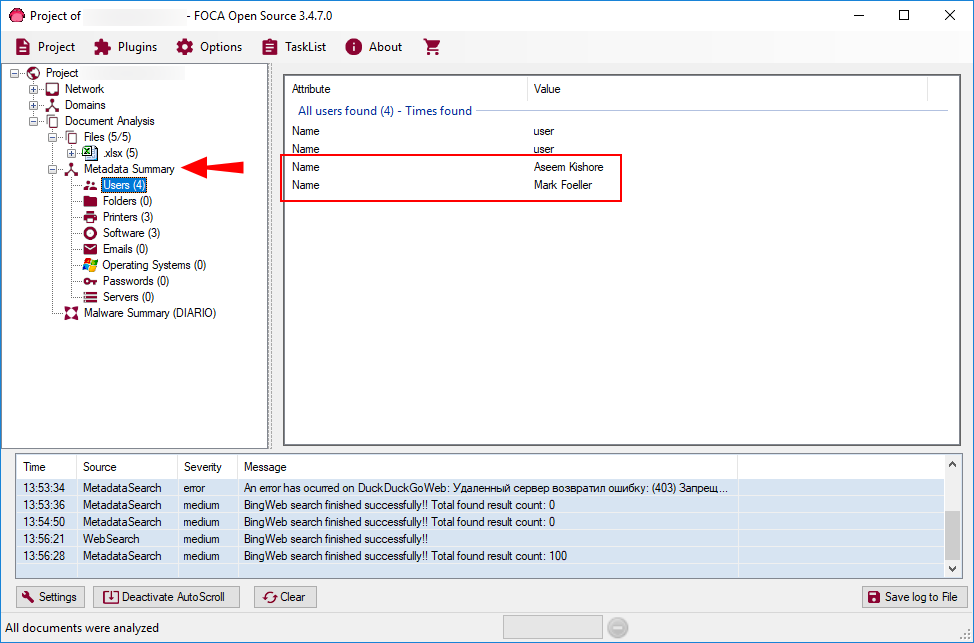
Task: Select Passwords (0) in the tree
Action: coord(136,281)
